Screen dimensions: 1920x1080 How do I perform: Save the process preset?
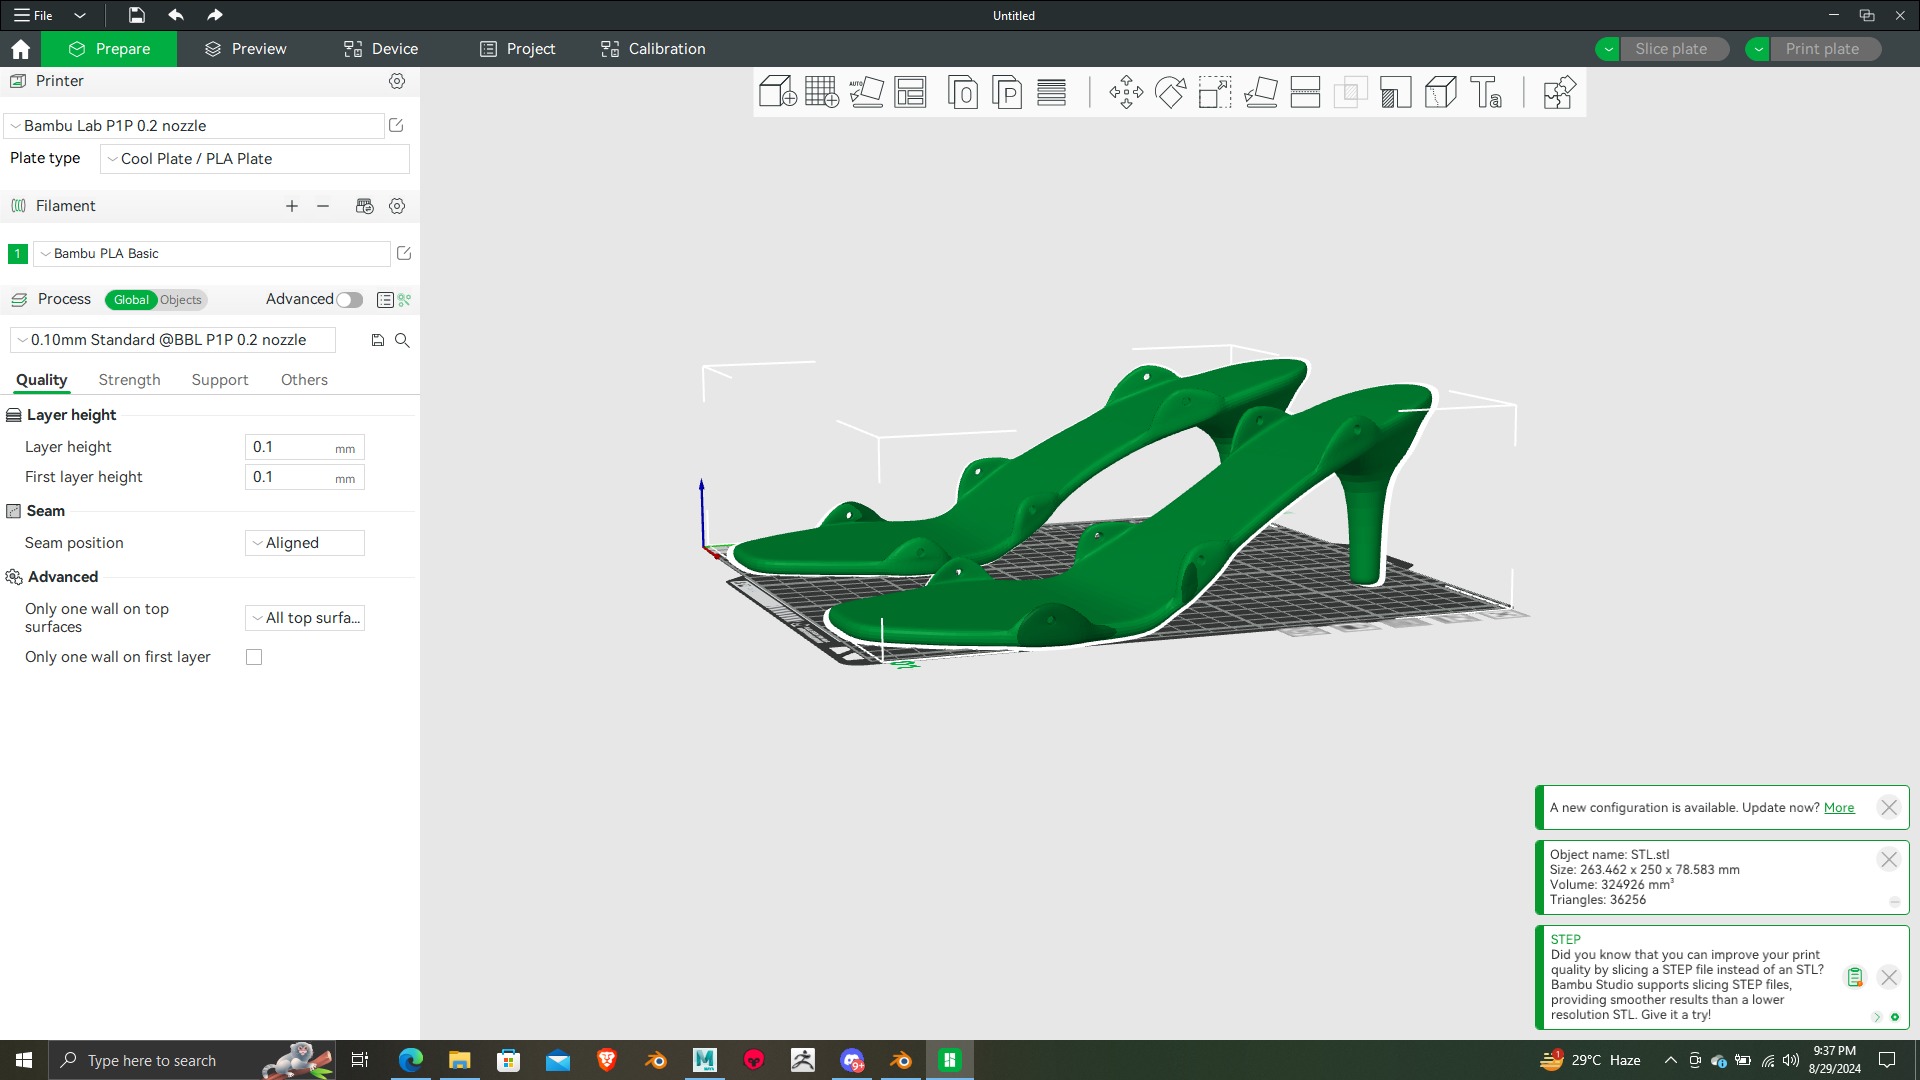point(378,340)
